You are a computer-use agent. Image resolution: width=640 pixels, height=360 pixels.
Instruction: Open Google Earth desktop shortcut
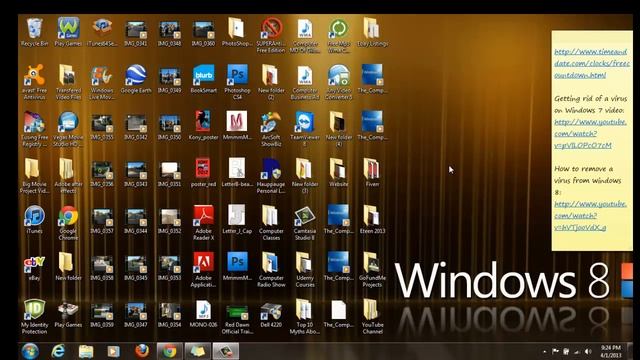click(136, 79)
